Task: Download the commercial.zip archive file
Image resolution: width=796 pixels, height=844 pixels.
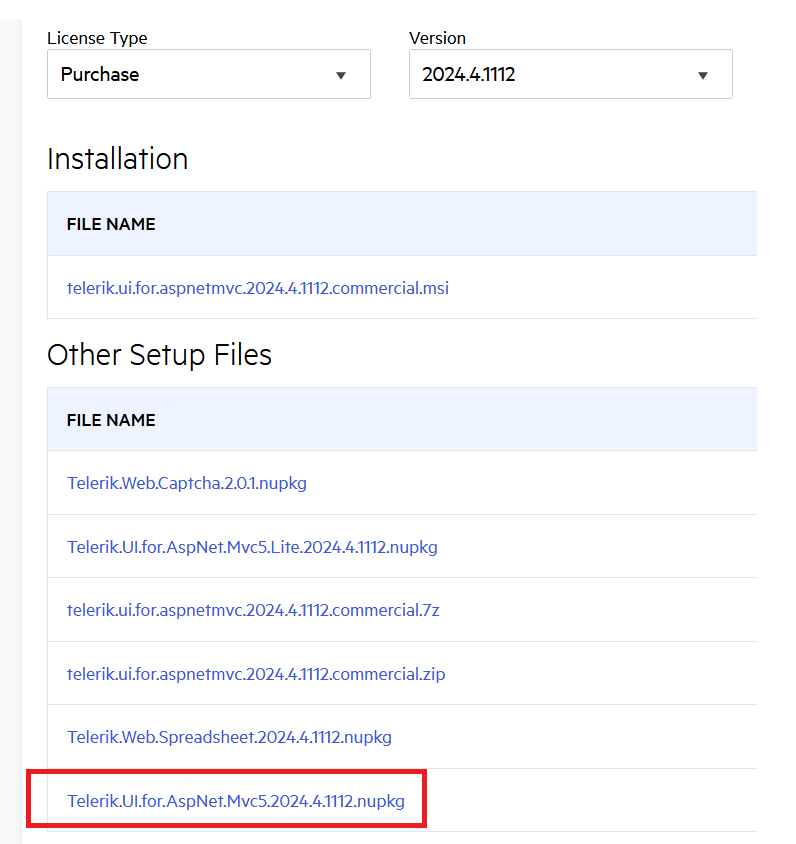Action: 256,674
